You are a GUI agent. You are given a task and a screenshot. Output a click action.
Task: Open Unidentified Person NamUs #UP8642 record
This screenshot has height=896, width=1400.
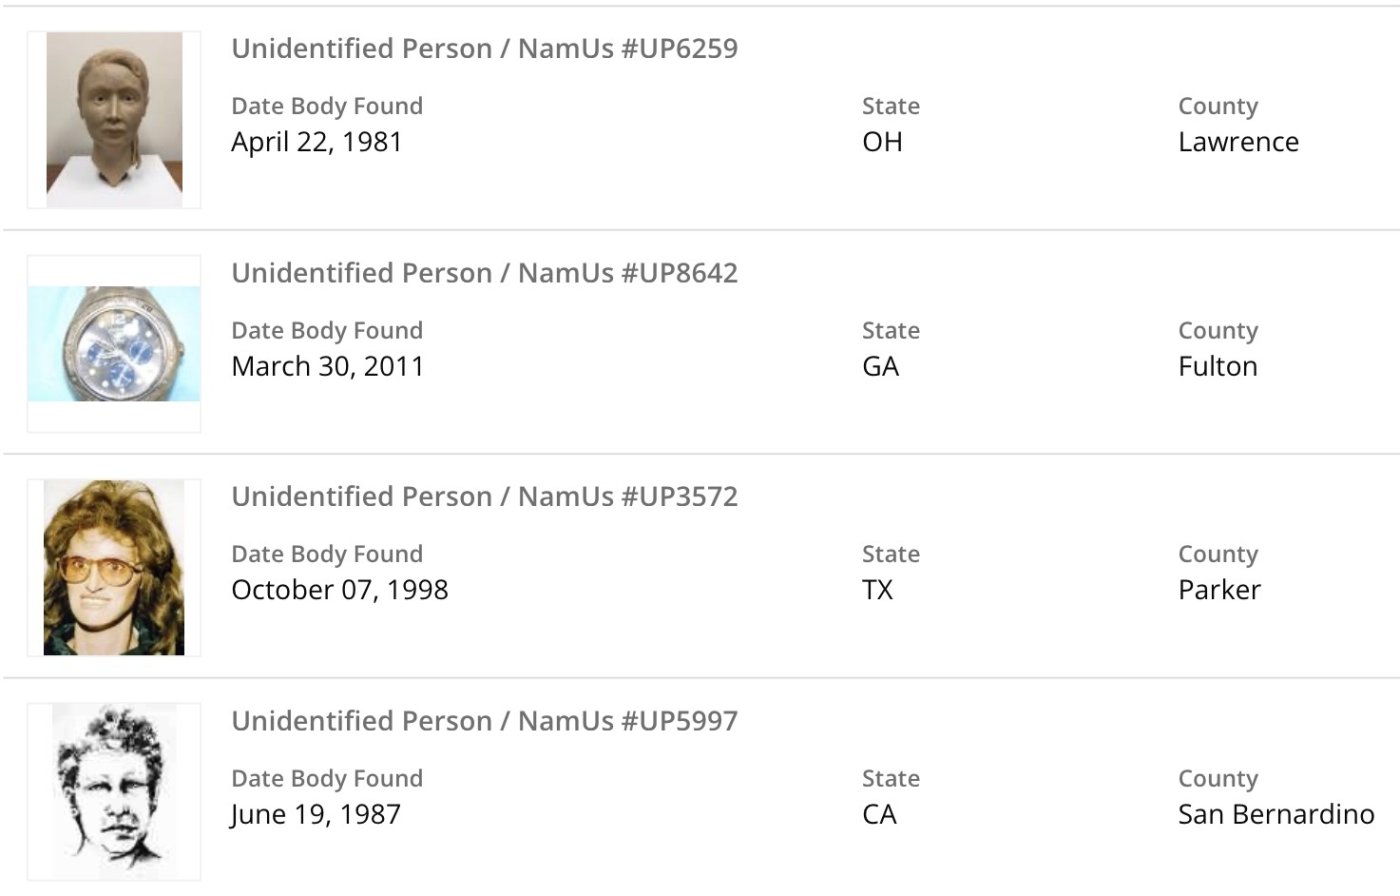tap(484, 273)
